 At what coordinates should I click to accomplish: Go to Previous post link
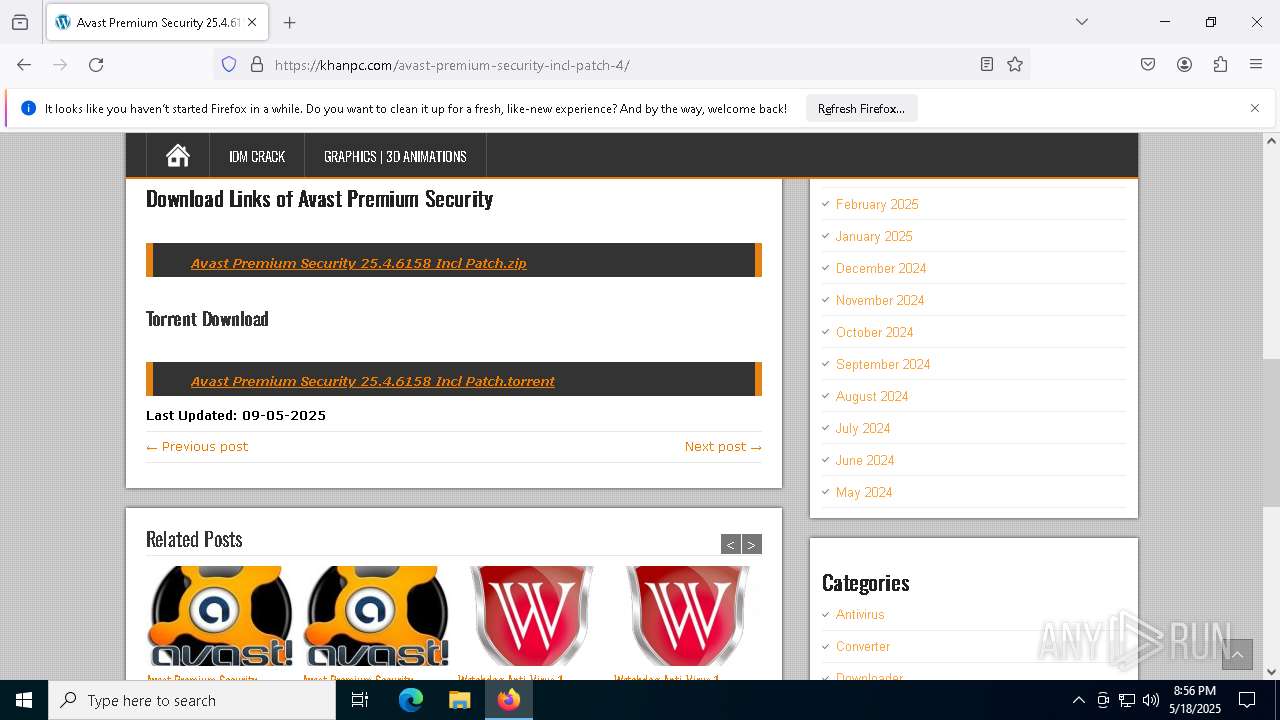[x=197, y=446]
